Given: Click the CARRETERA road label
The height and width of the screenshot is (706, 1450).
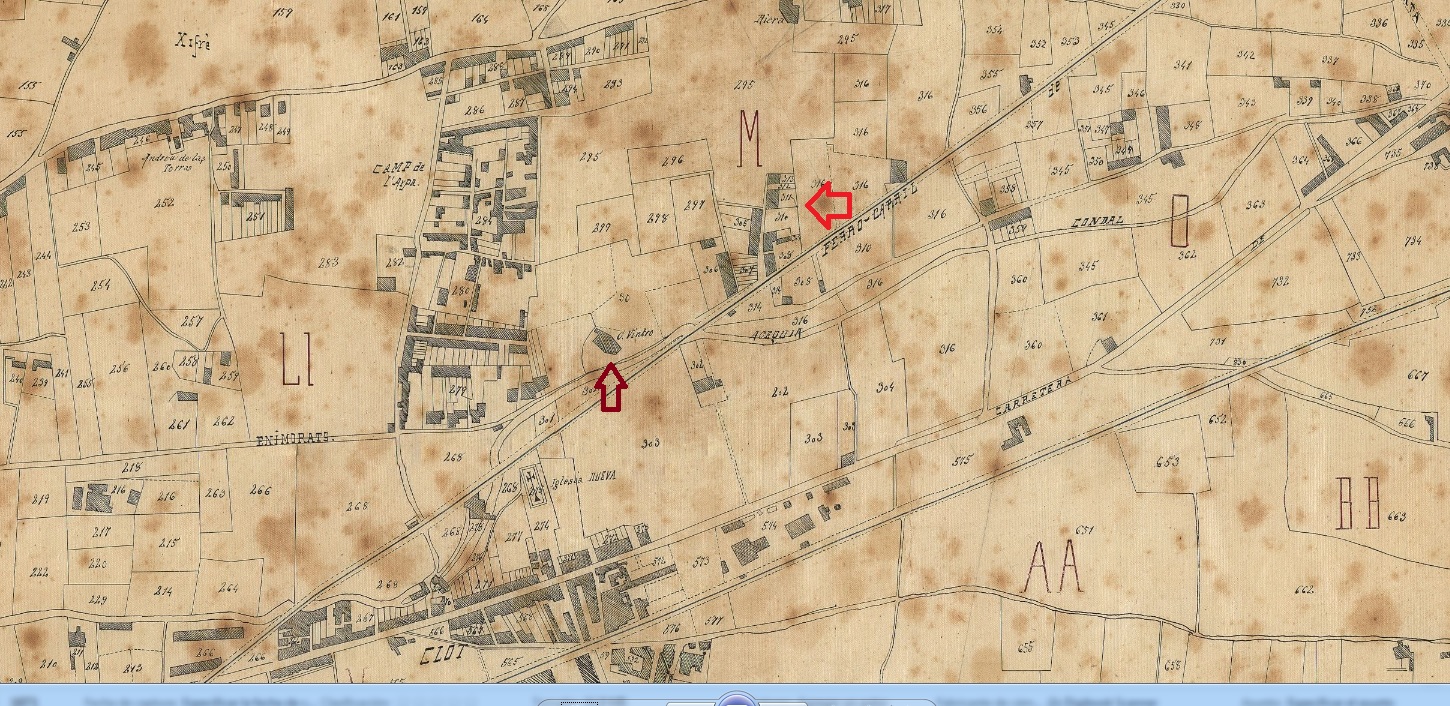Looking at the screenshot, I should click(1033, 397).
